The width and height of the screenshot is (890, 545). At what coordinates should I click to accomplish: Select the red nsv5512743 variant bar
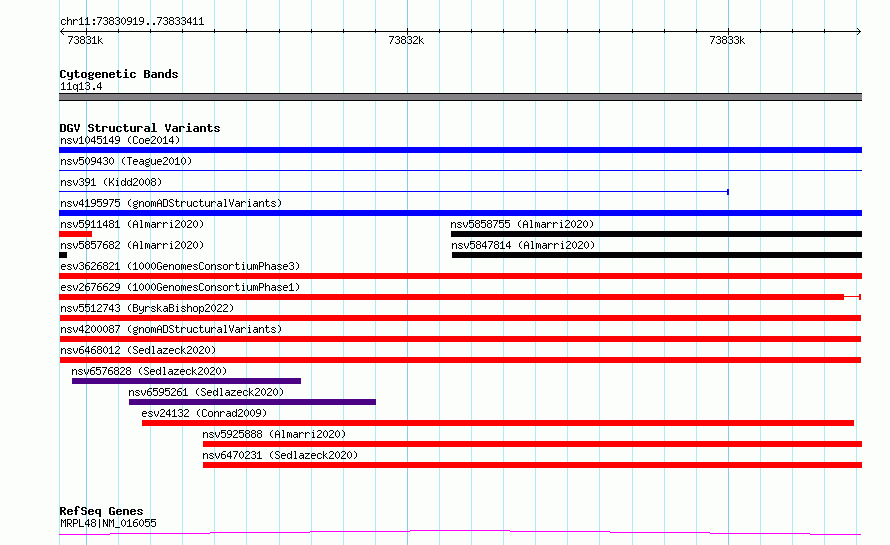coord(460,318)
